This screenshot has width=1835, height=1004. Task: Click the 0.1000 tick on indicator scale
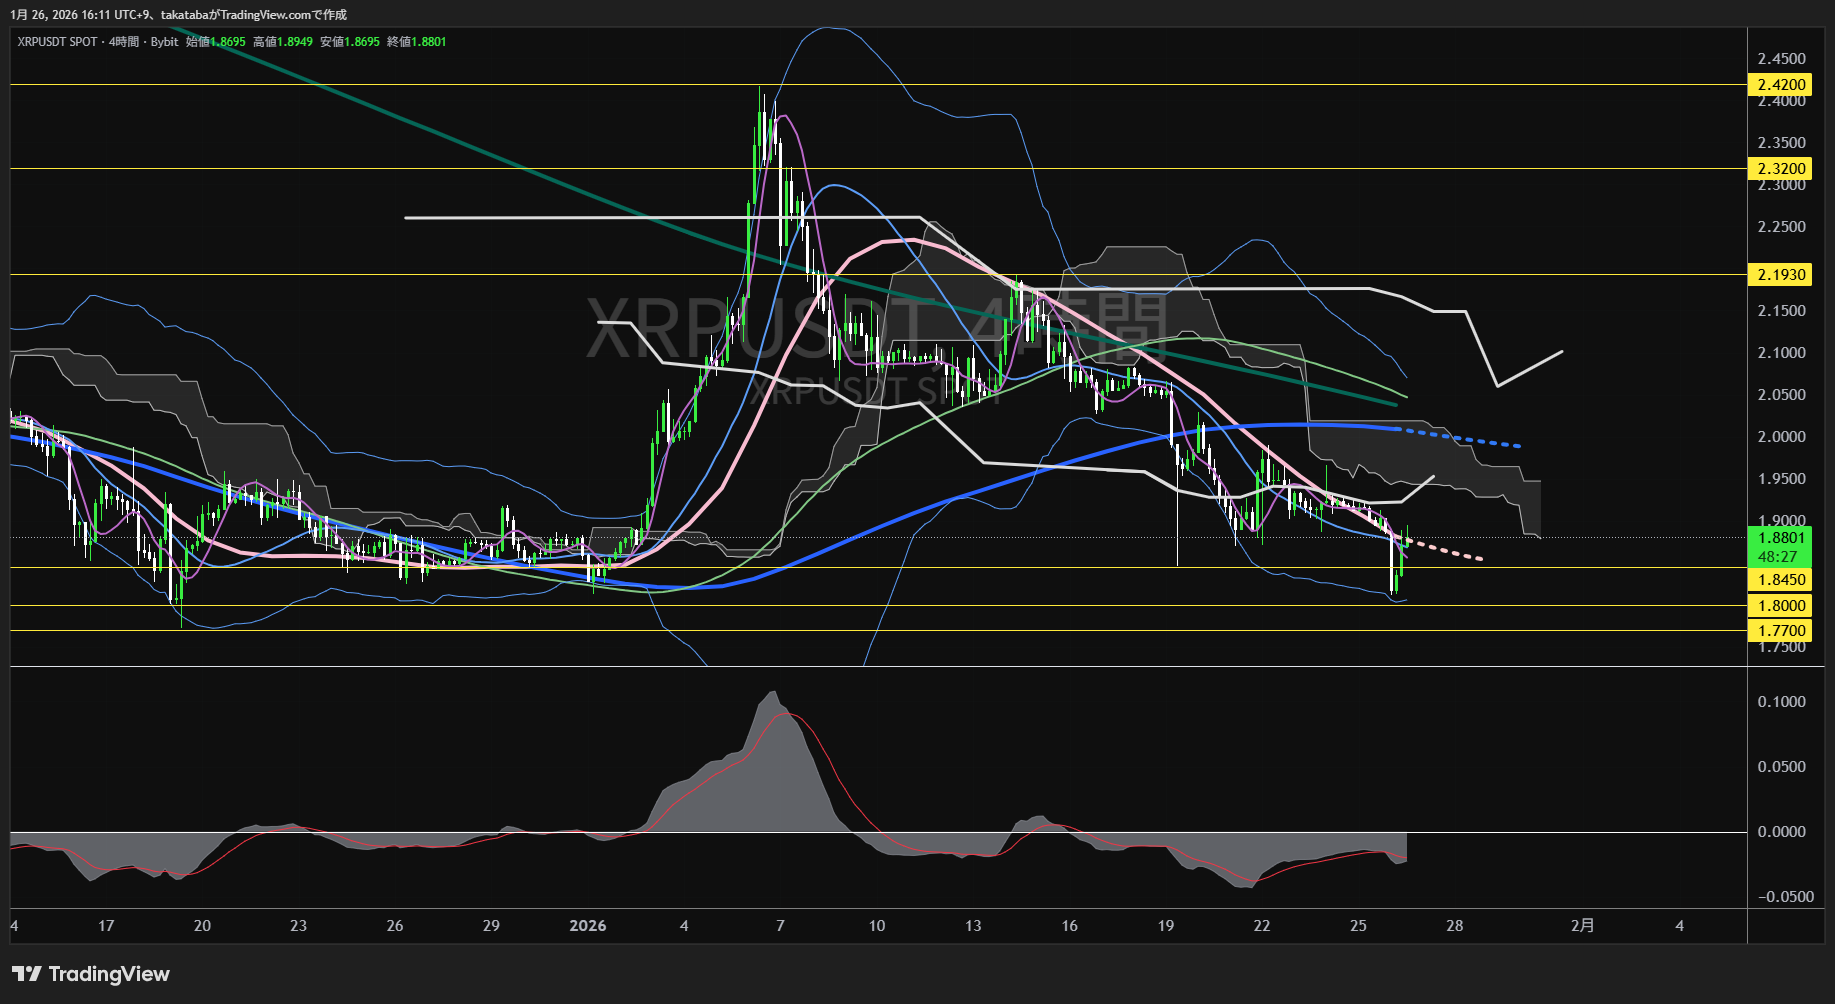(1781, 702)
